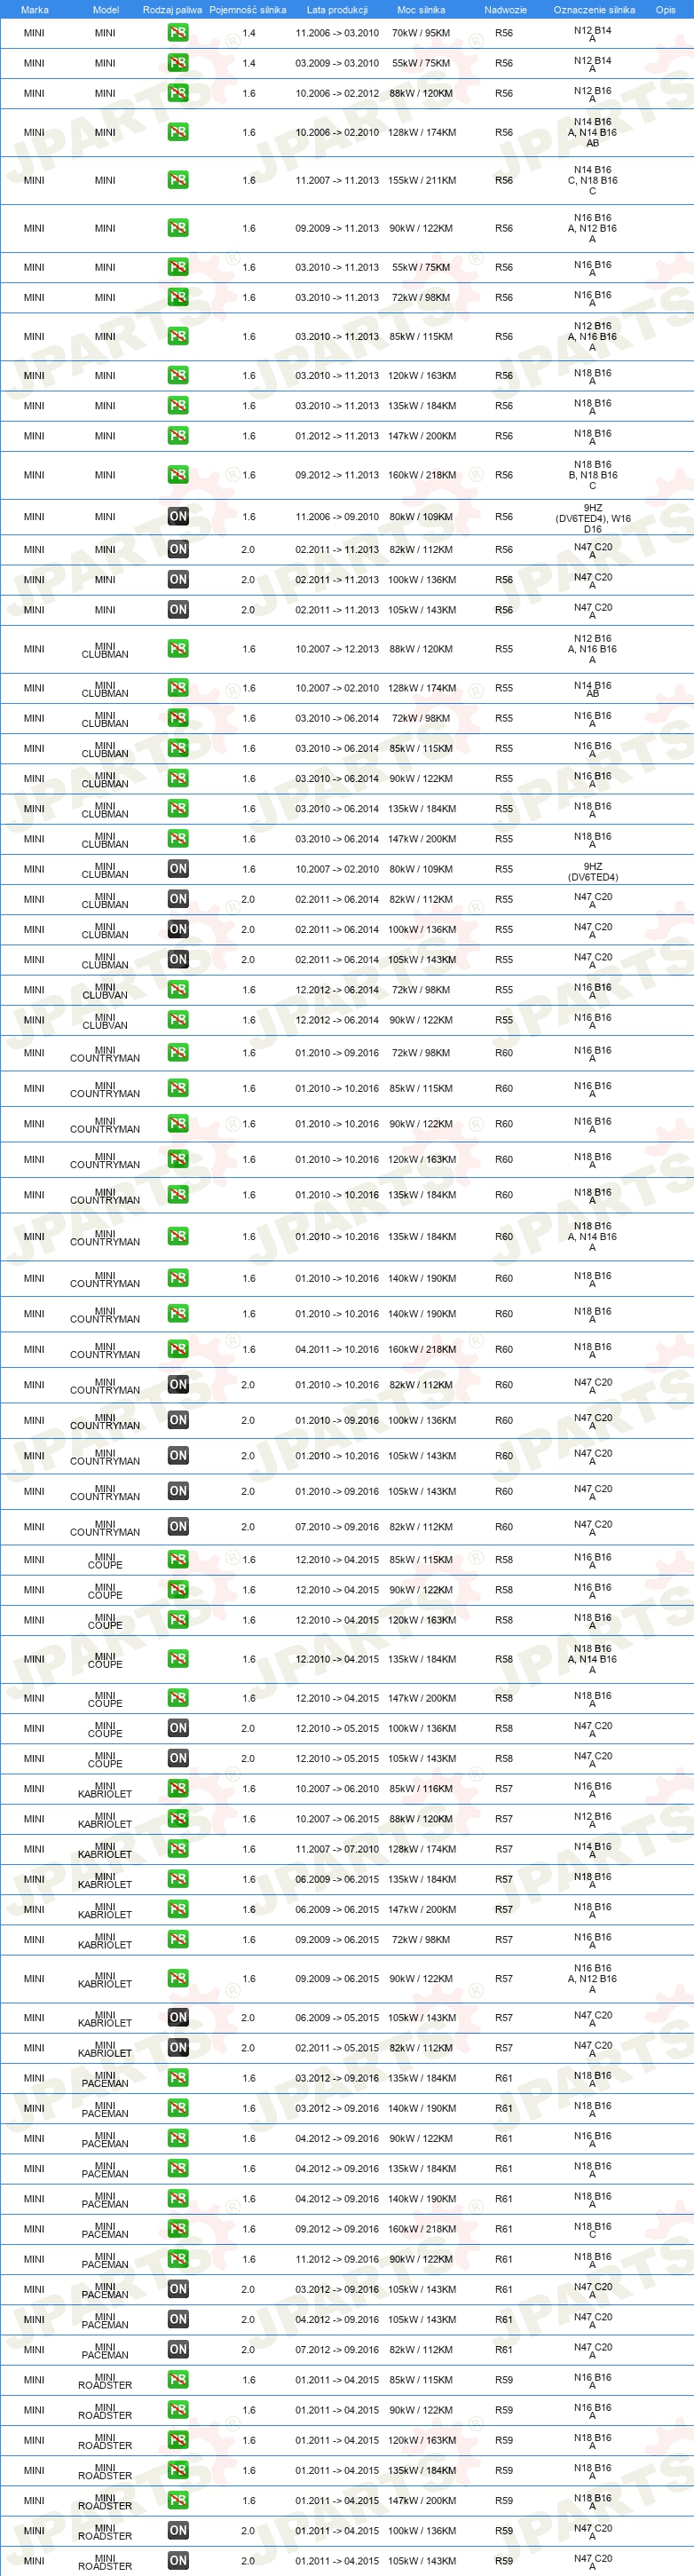Image resolution: width=694 pixels, height=2576 pixels.
Task: Click diesel ON icon in Coupe 100kW / 136KM row
Action: [178, 1728]
